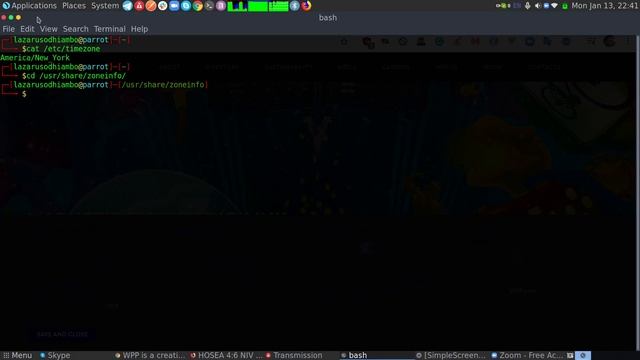Launch Skype from the top panel
The height and width of the screenshot is (360, 640).
[x=186, y=6]
